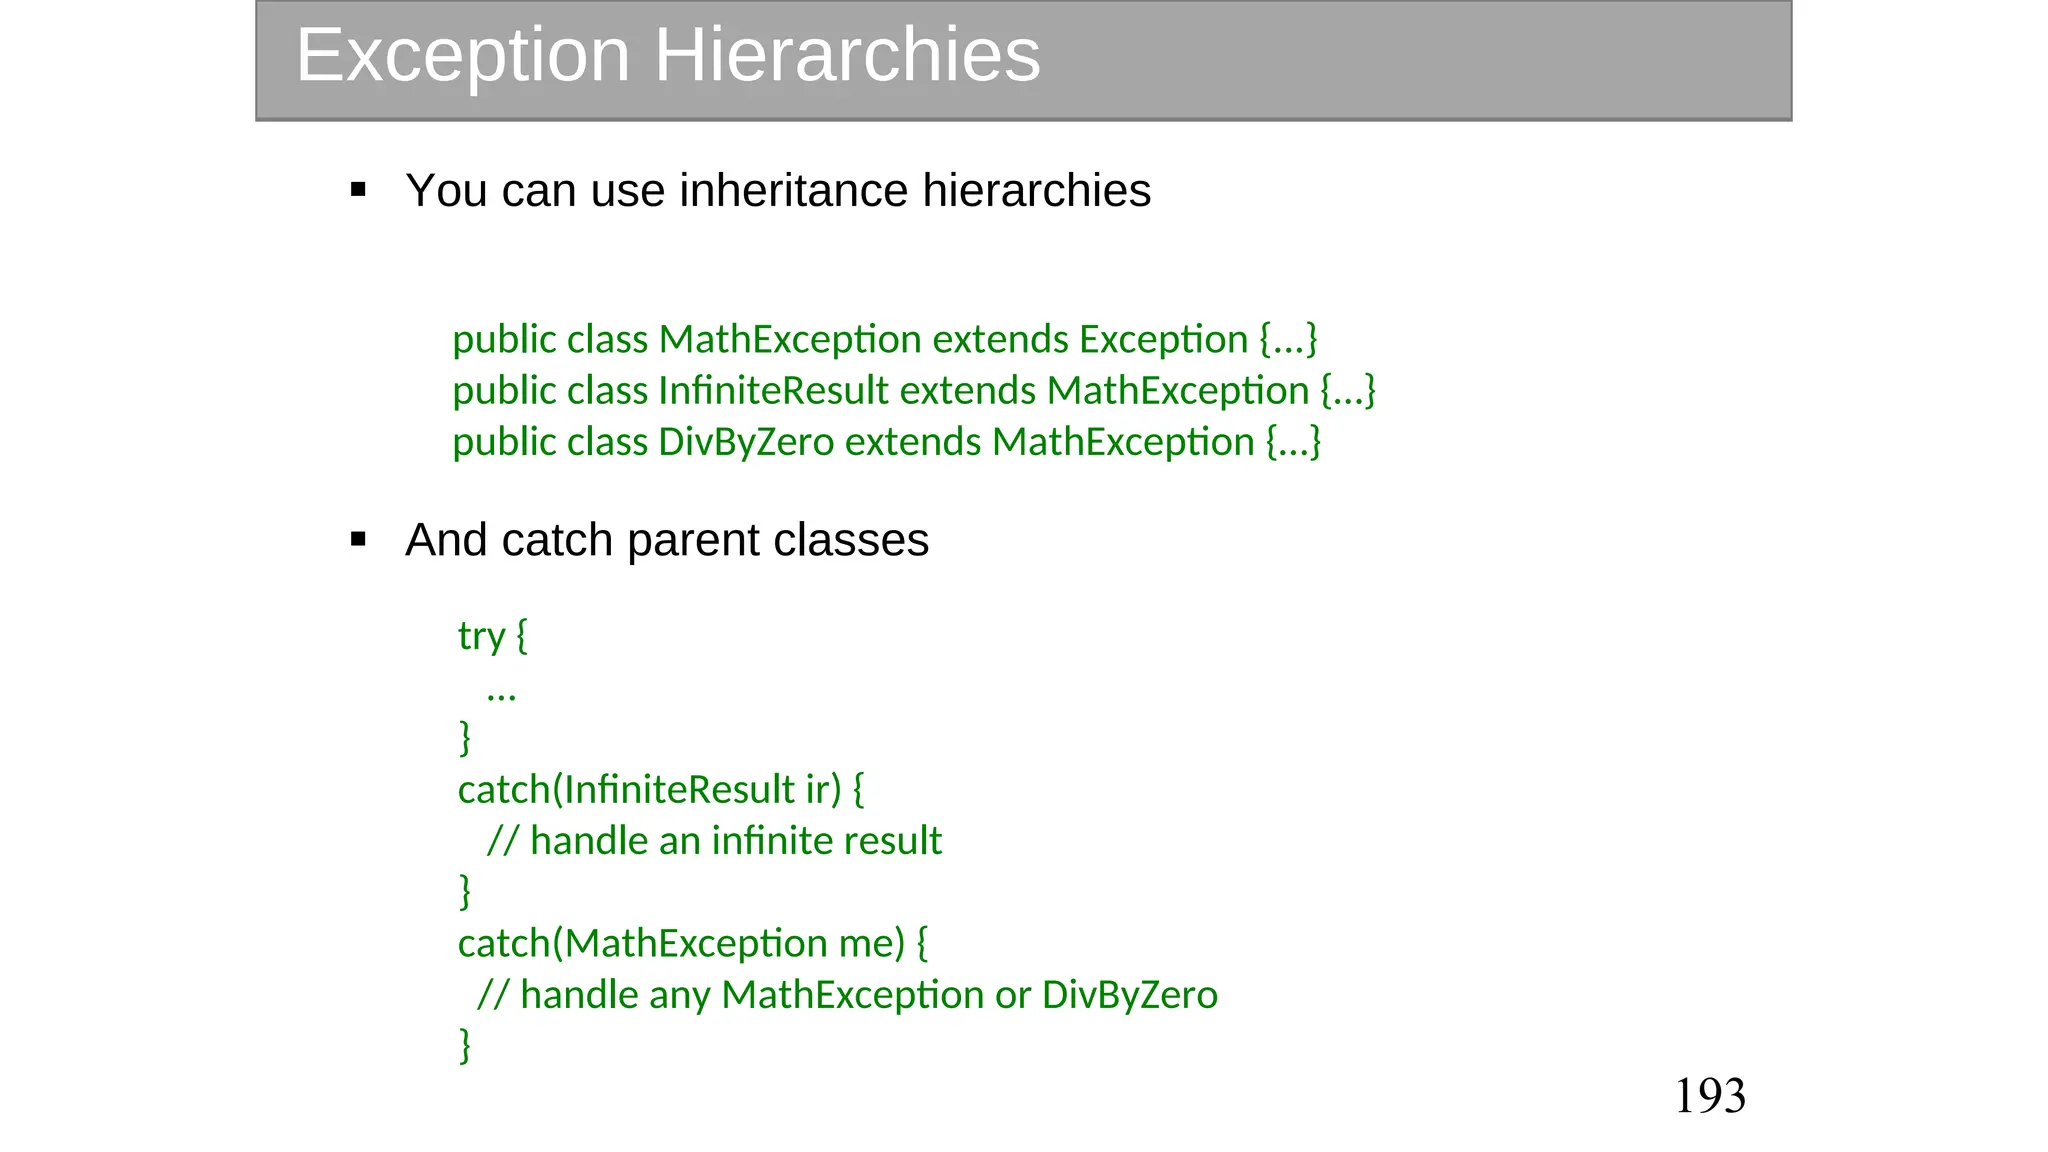
Task: Click the 'public class MathException extends Exception' line
Action: 885,340
